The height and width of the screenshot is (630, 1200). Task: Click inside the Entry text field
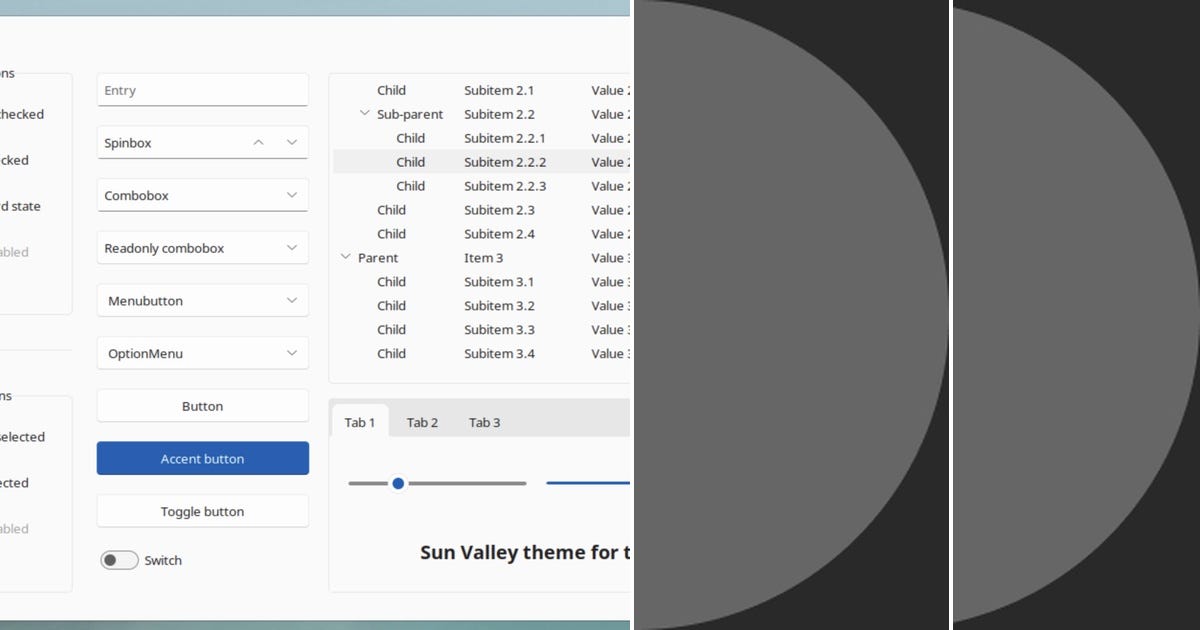point(202,89)
